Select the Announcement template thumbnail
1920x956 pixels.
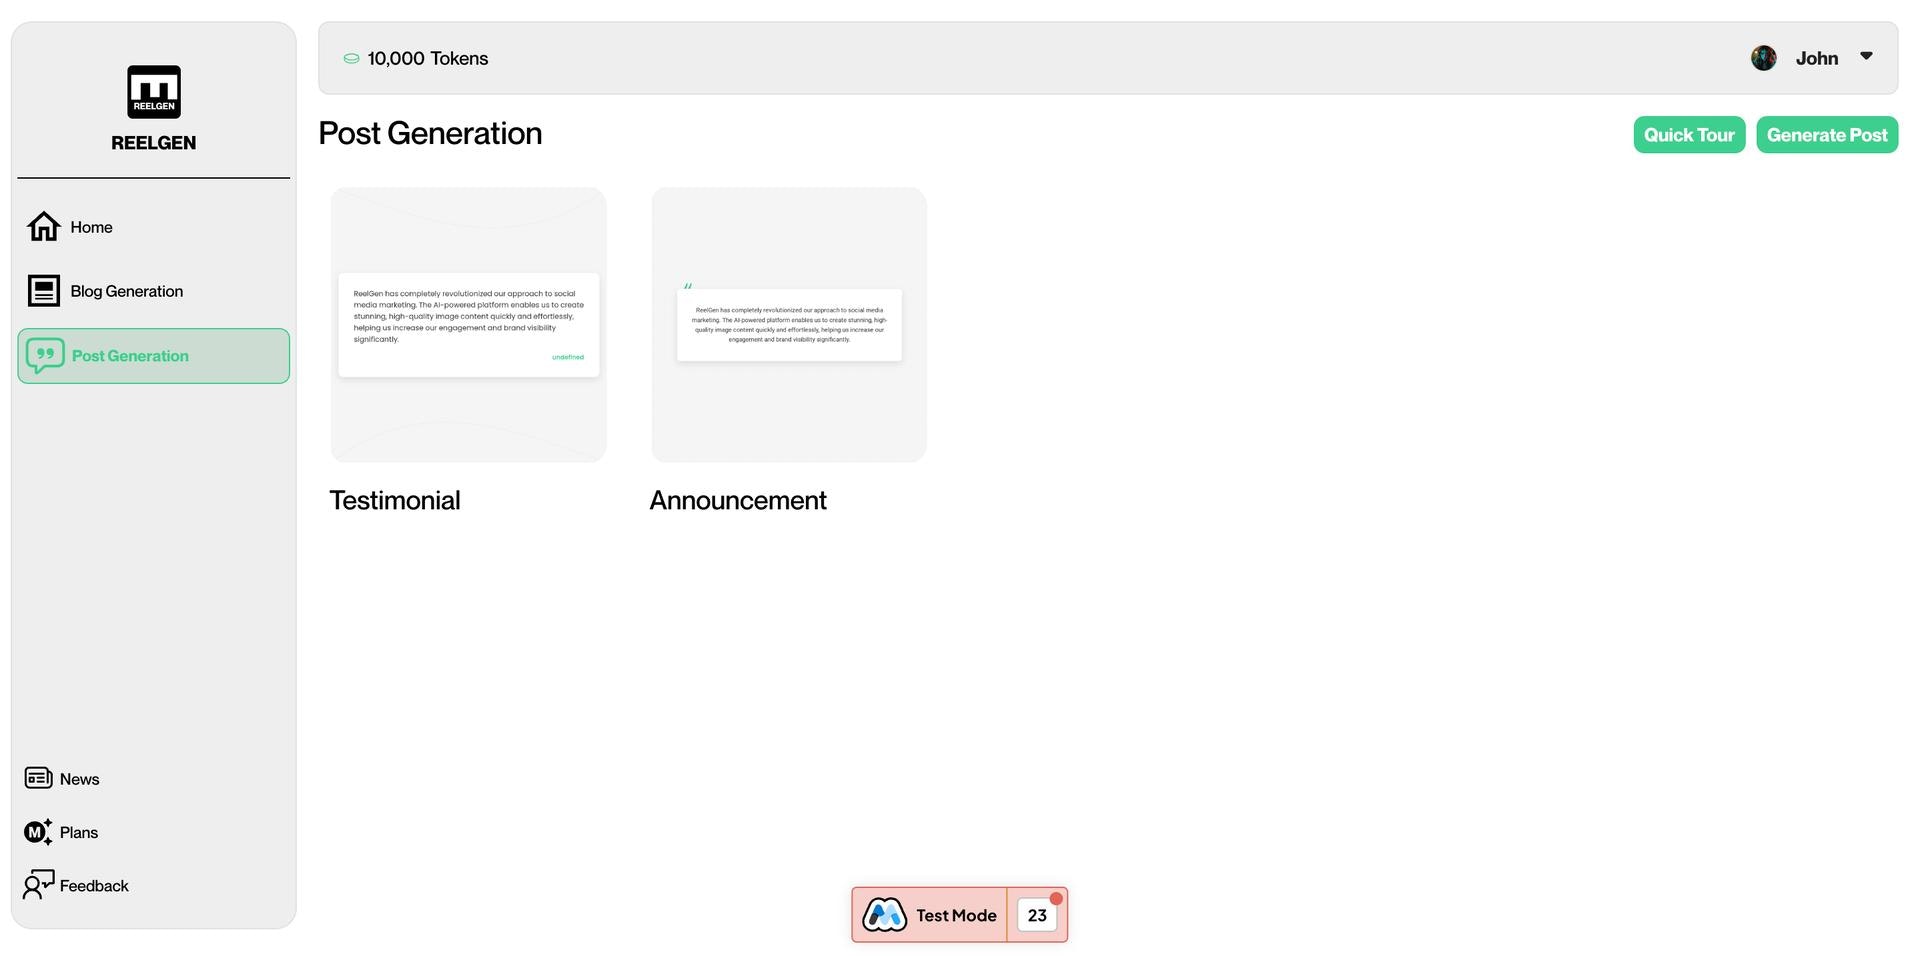pos(789,325)
